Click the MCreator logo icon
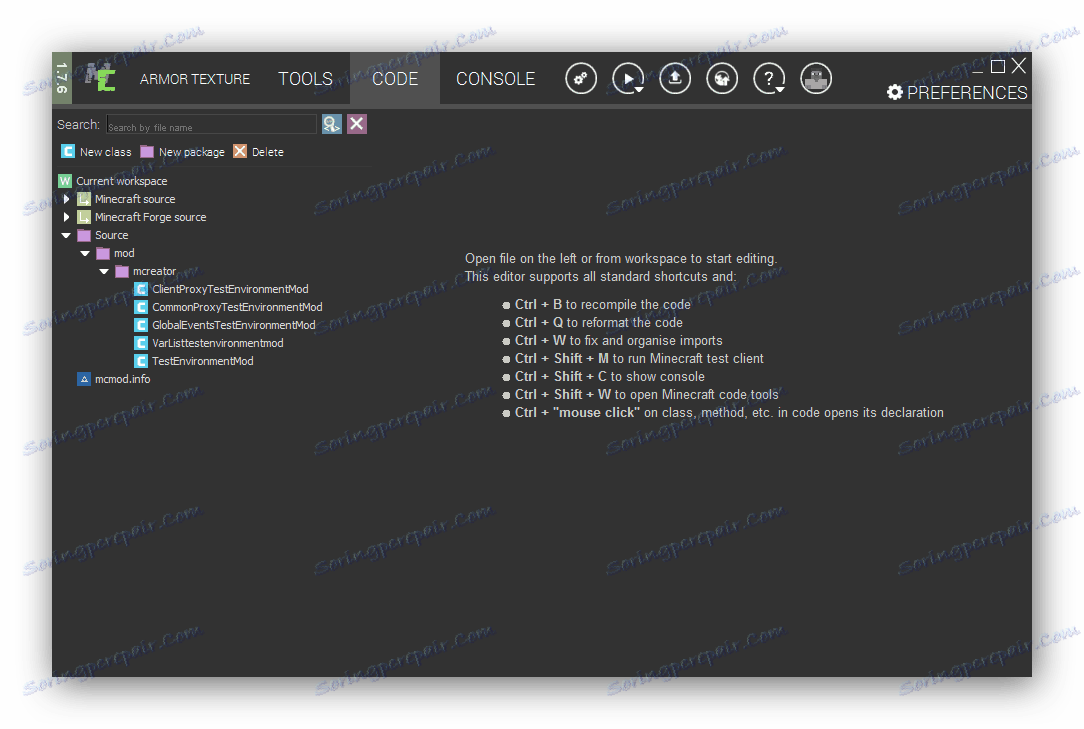Viewport: 1084px width, 729px height. pos(100,77)
